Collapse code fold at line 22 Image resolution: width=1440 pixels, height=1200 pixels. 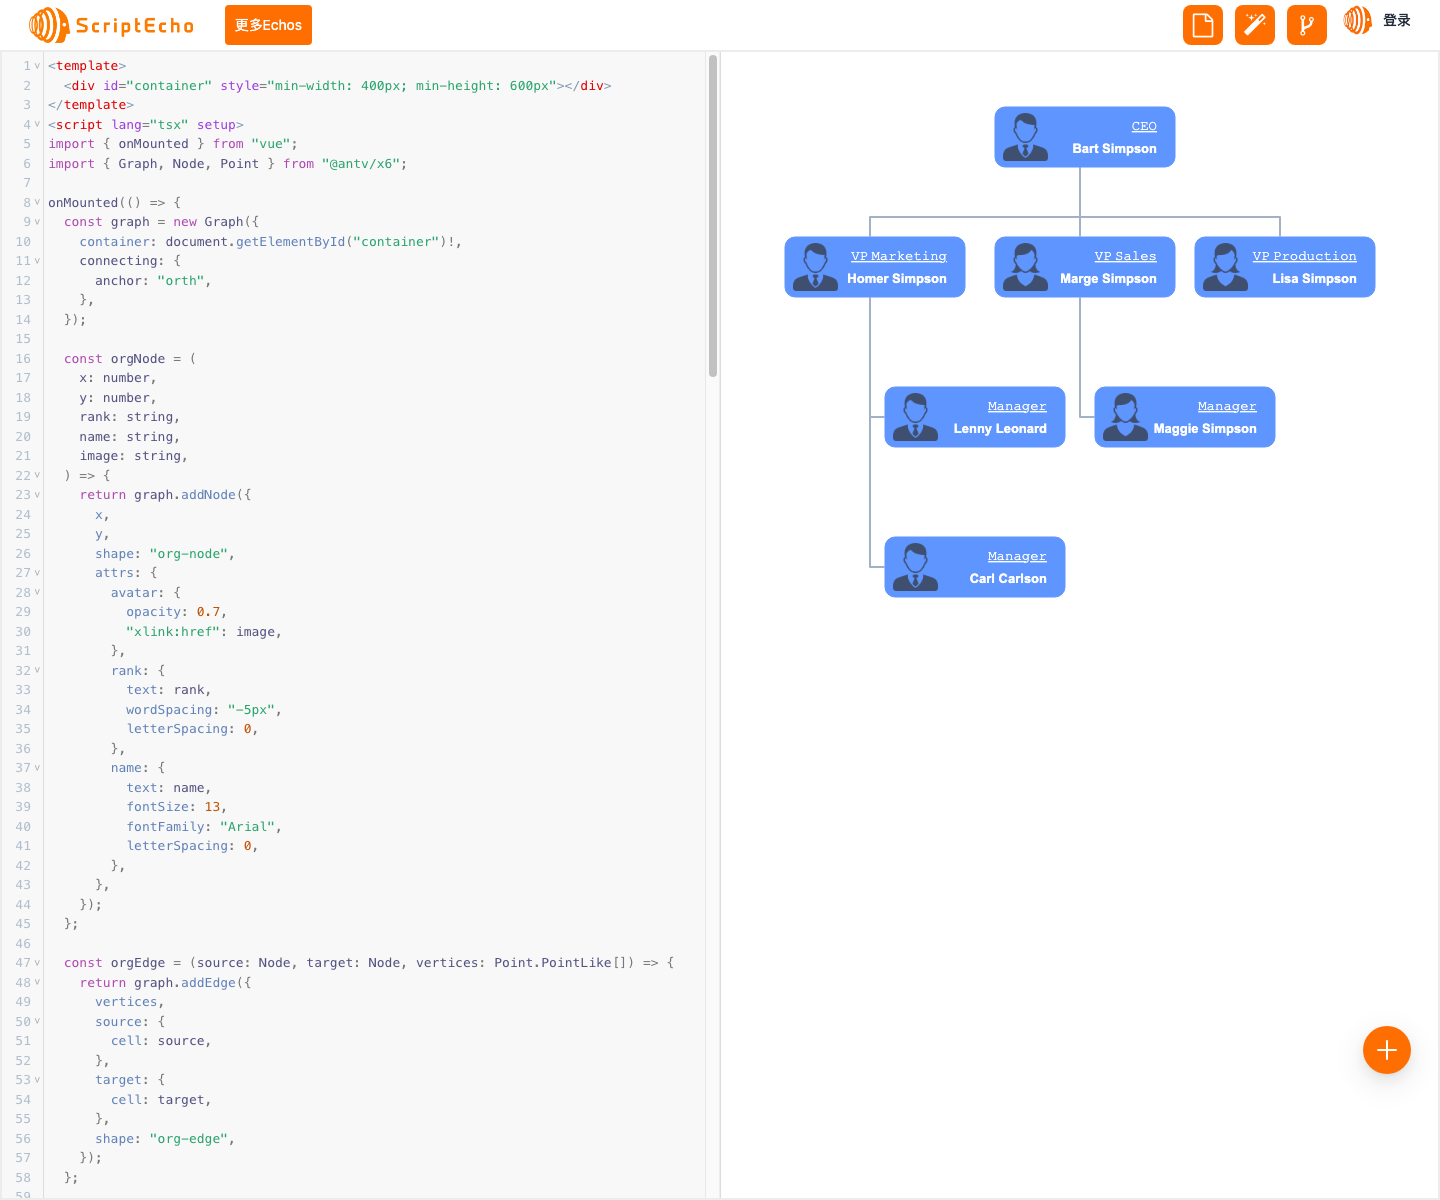[38, 475]
